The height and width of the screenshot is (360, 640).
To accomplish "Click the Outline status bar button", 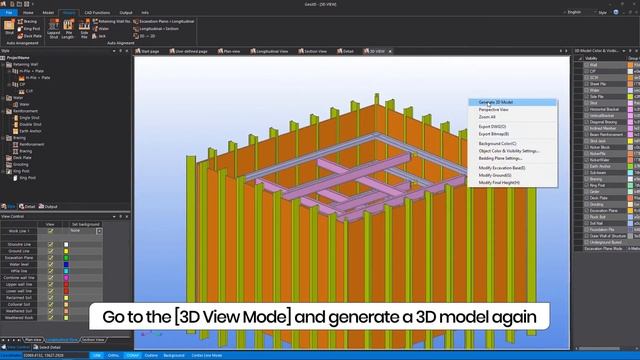I will click(x=151, y=356).
